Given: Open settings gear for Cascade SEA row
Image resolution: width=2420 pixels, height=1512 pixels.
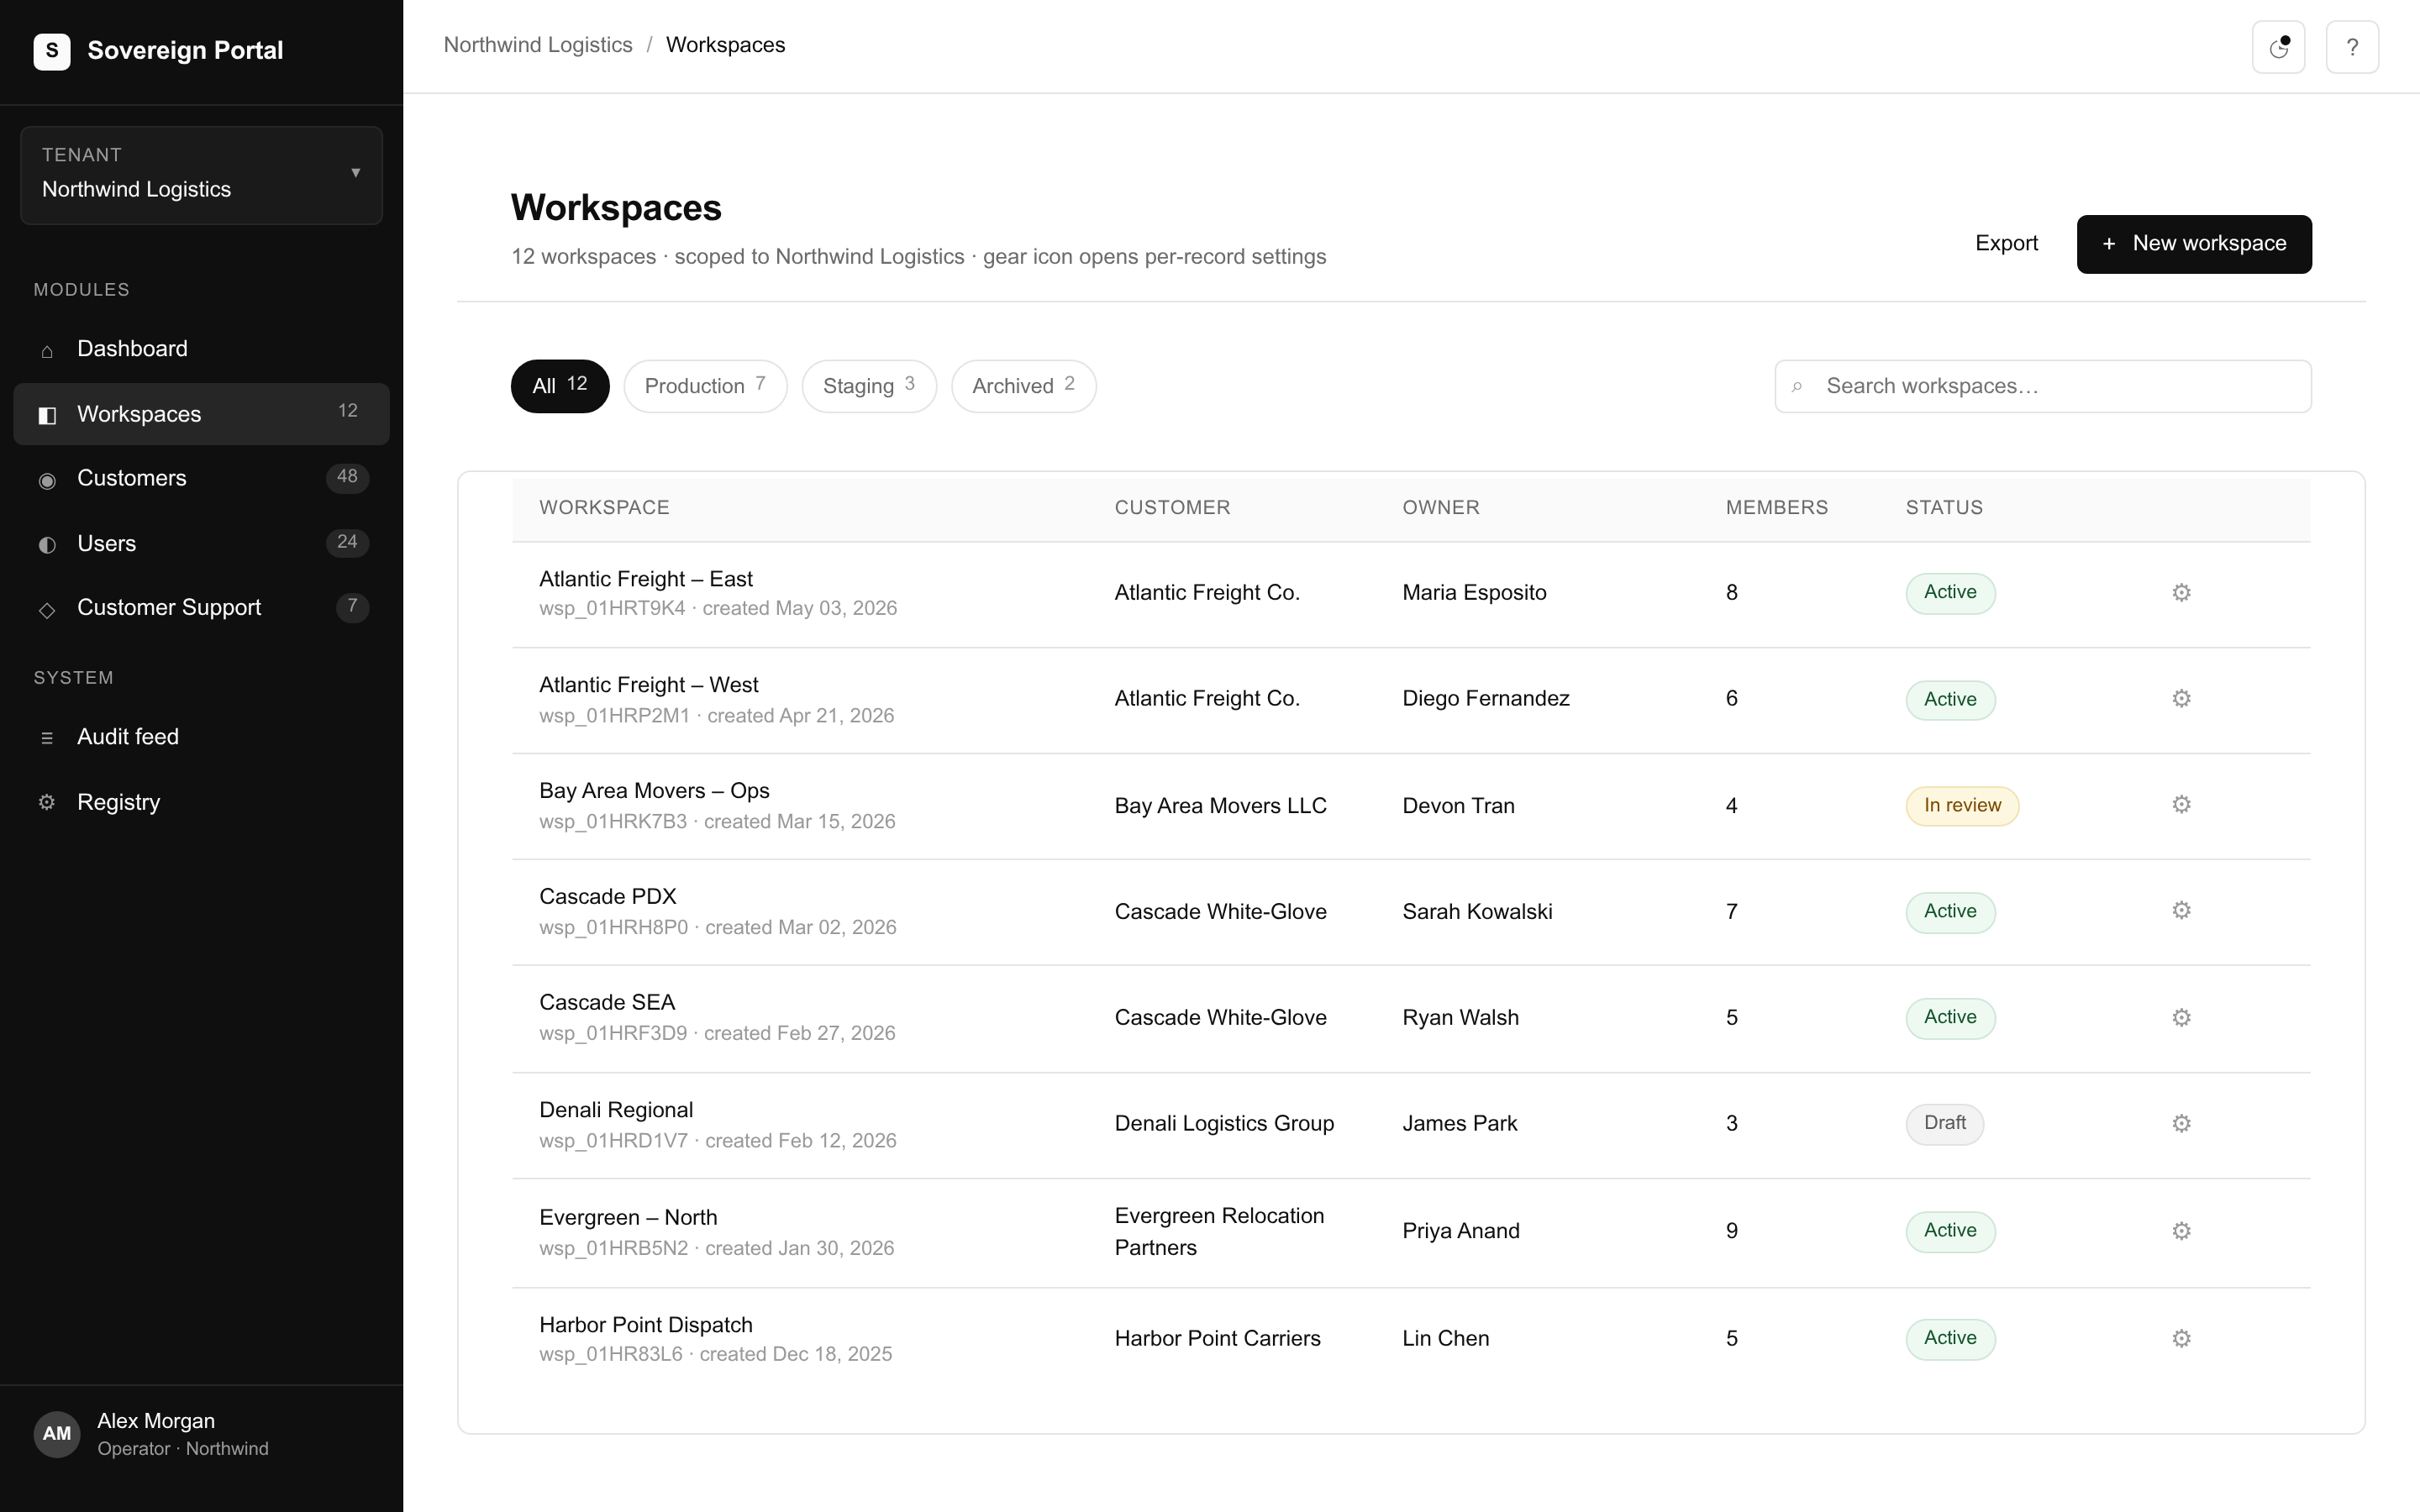Looking at the screenshot, I should (2181, 1018).
